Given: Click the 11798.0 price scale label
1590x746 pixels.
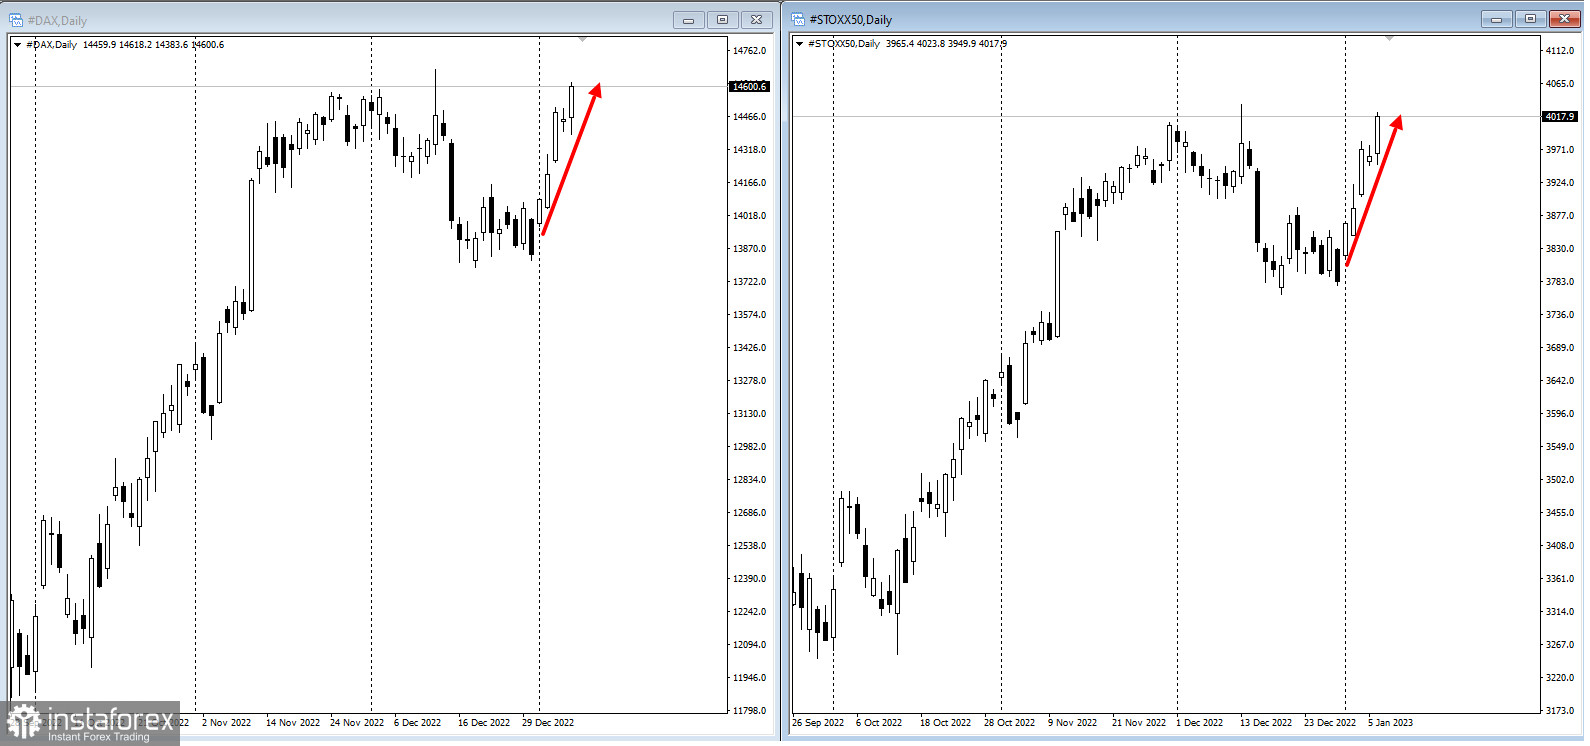Looking at the screenshot, I should pyautogui.click(x=750, y=711).
